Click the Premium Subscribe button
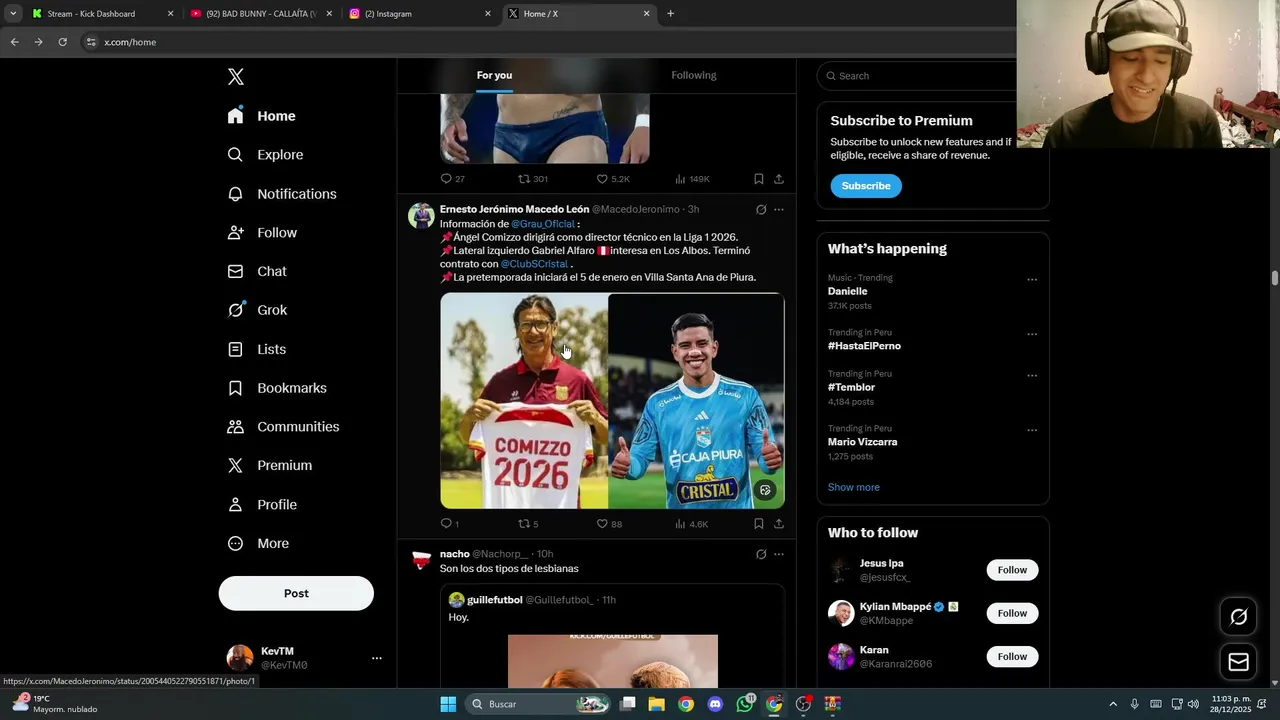Screen dimensions: 1280x720 point(866,186)
